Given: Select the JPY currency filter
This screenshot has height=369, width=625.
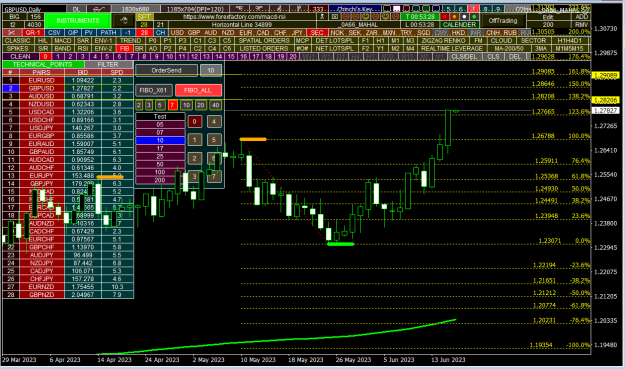Looking at the screenshot, I should (x=297, y=33).
